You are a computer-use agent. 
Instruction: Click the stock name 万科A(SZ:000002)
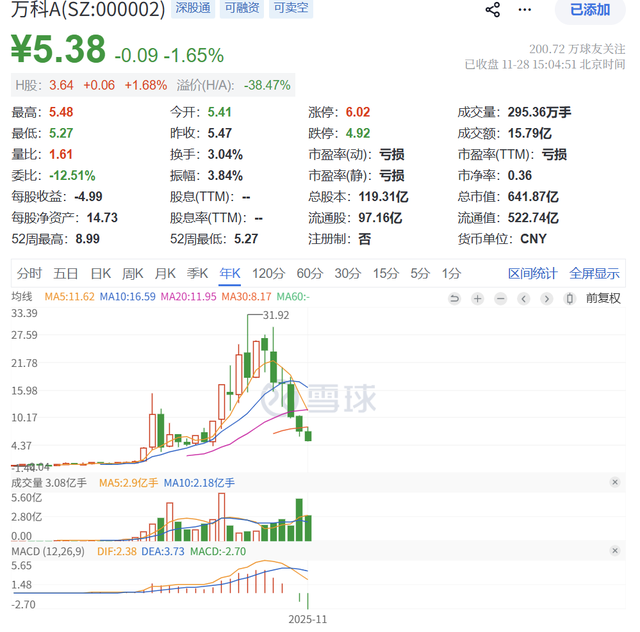tap(88, 9)
